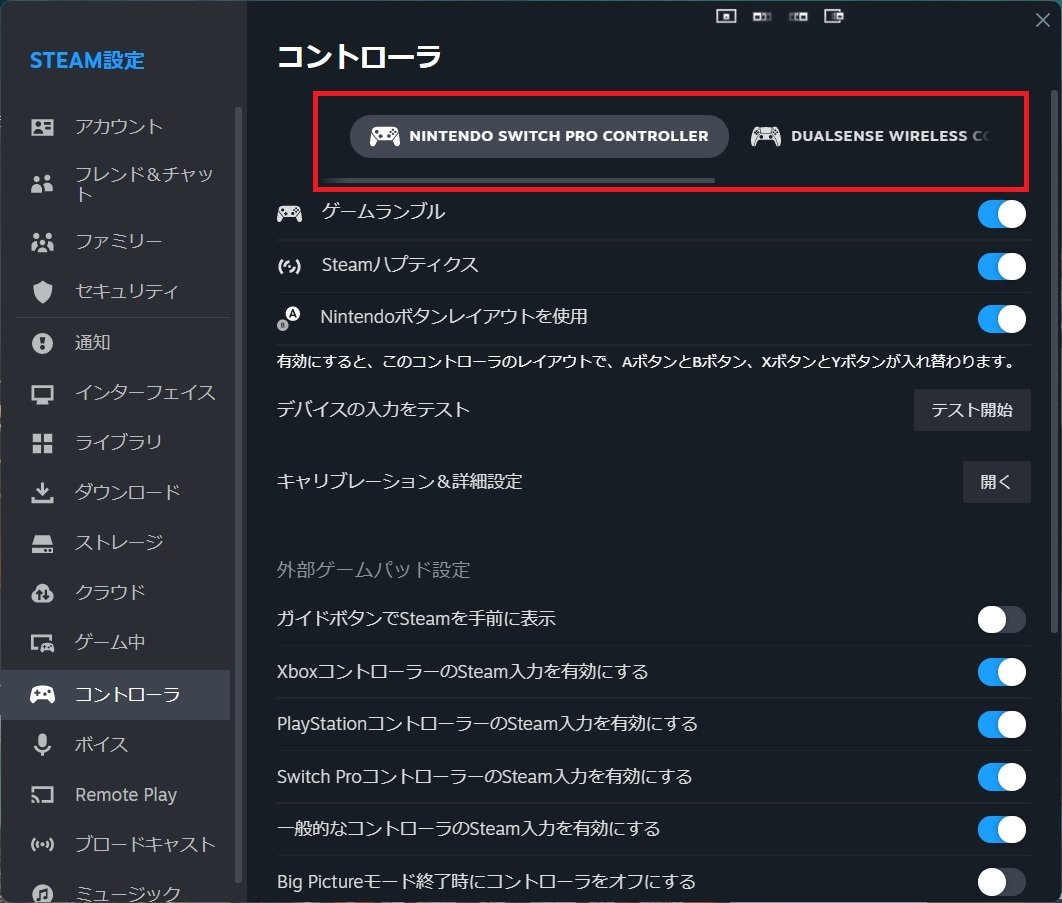Viewport: 1062px width, 903px height.
Task: Select Nintendo Switch Pro Controller tab
Action: pos(539,136)
